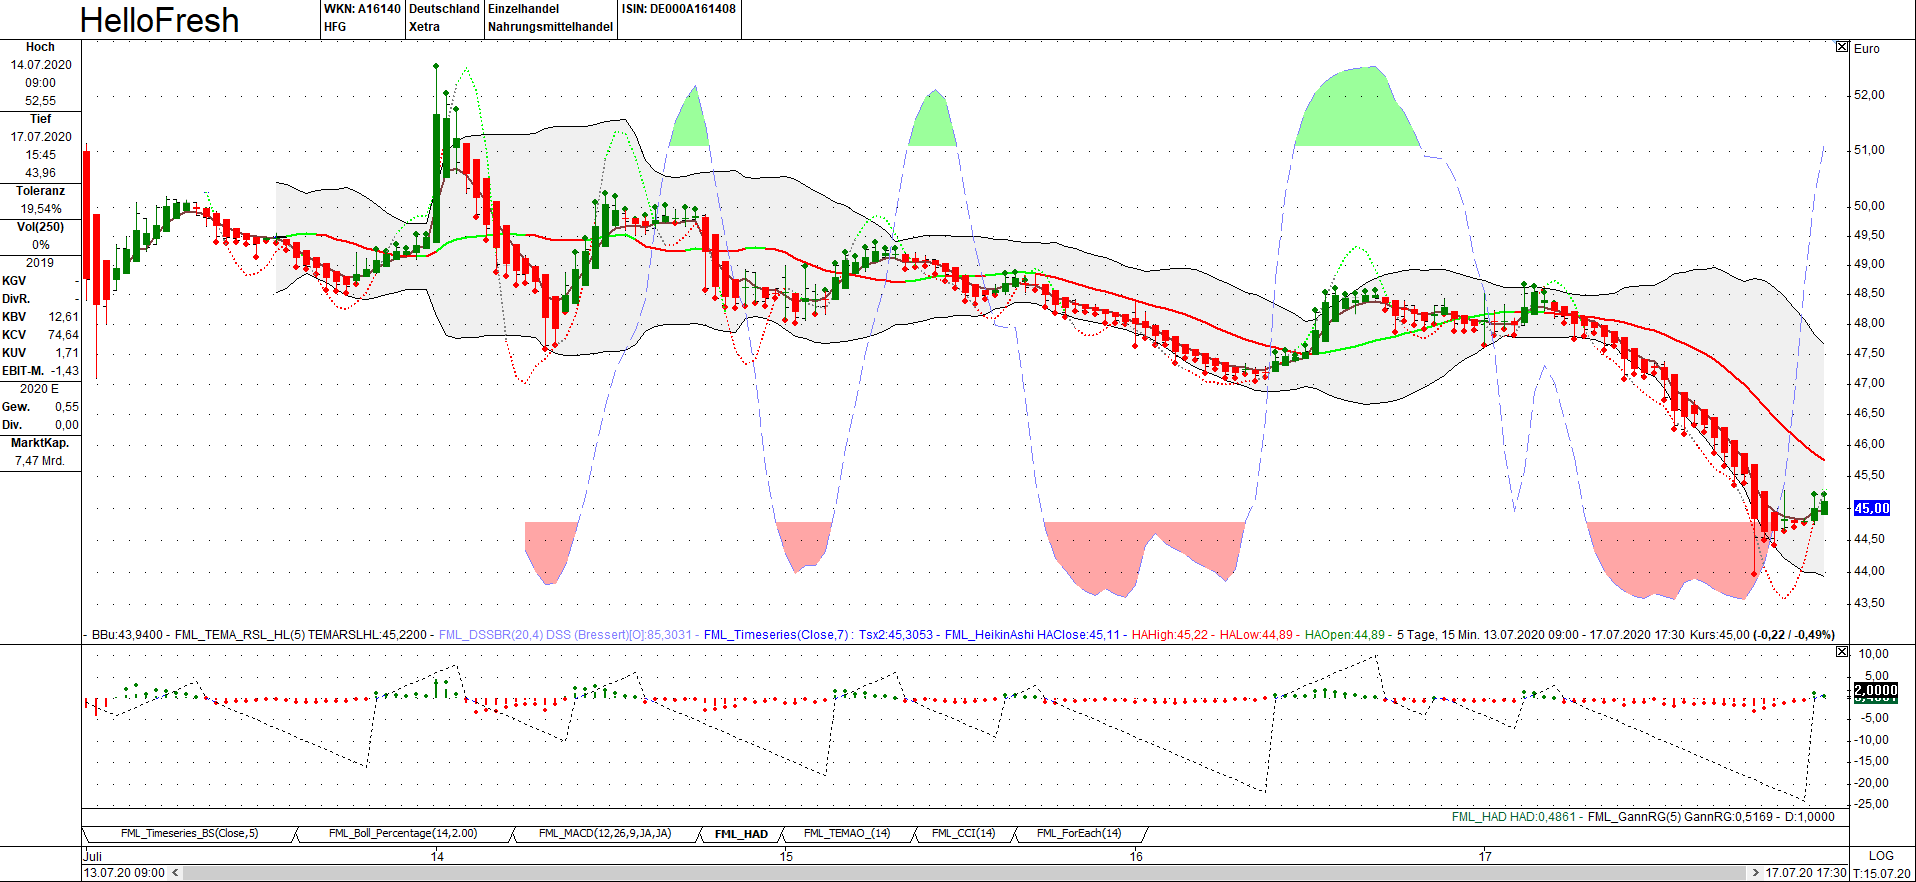Click the Deutschland country label
Image resolution: width=1916 pixels, height=882 pixels.
[x=444, y=9]
